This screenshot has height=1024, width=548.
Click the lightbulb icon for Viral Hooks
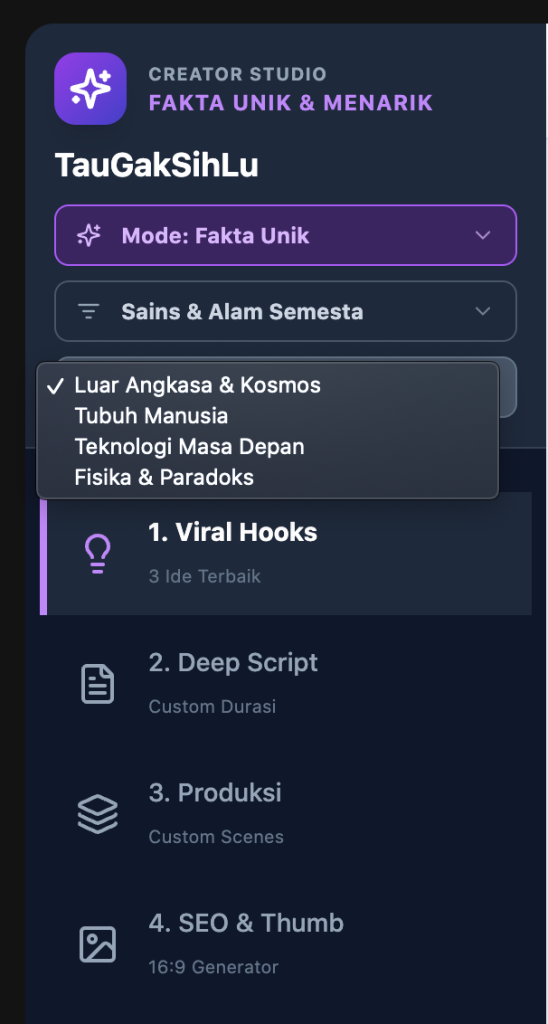[97, 554]
